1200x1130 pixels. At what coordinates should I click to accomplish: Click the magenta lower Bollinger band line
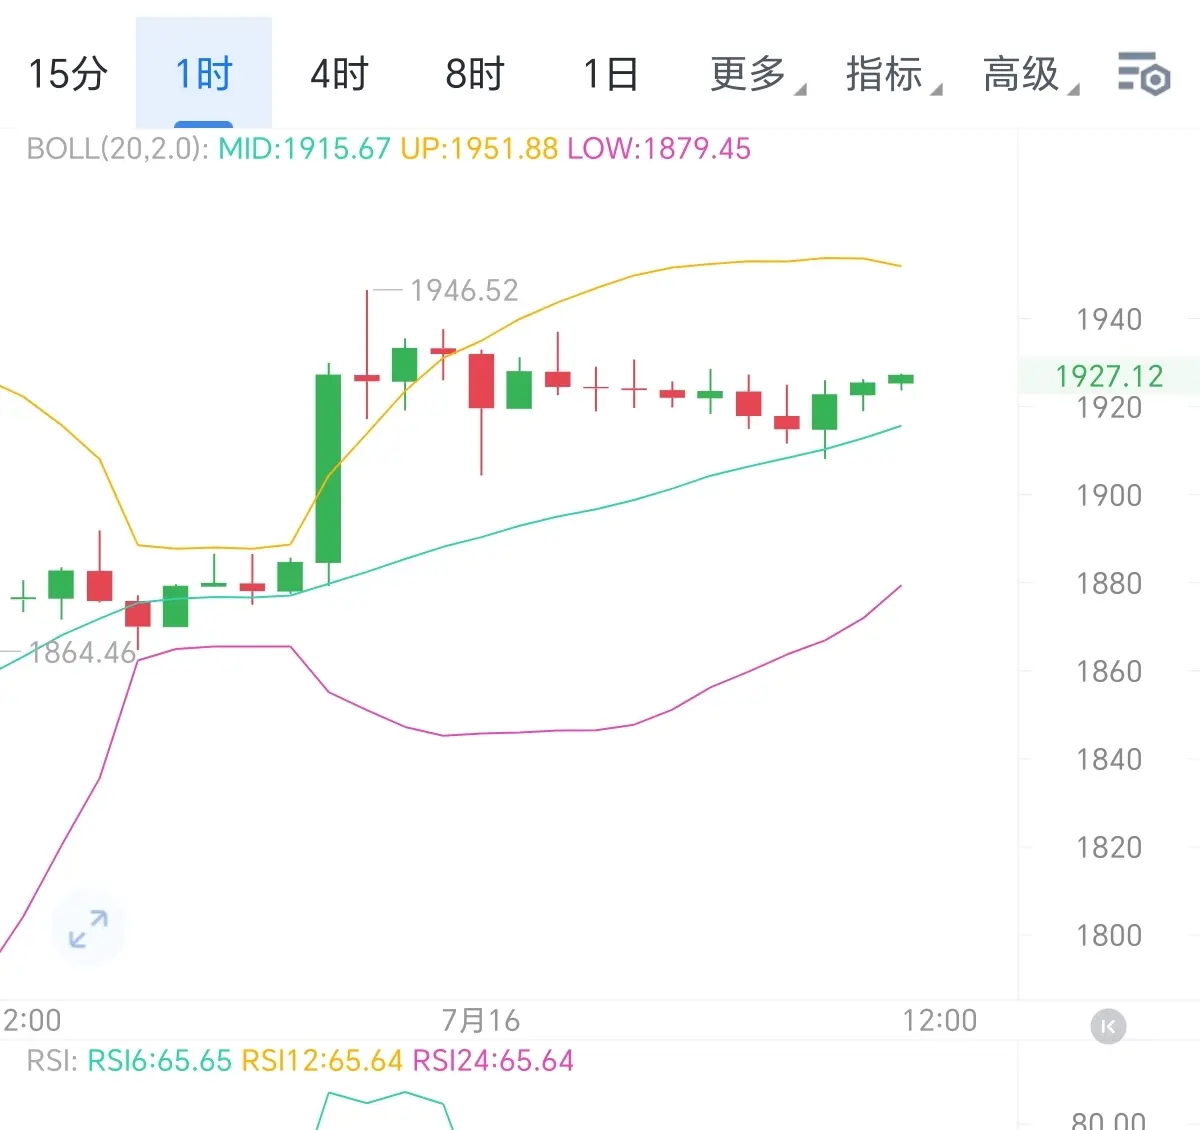(x=520, y=733)
